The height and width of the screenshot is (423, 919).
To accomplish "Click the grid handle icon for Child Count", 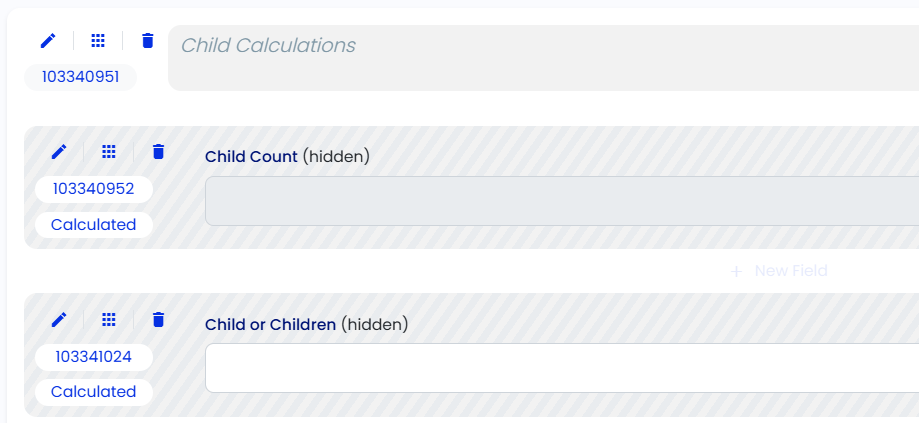I will tap(108, 152).
